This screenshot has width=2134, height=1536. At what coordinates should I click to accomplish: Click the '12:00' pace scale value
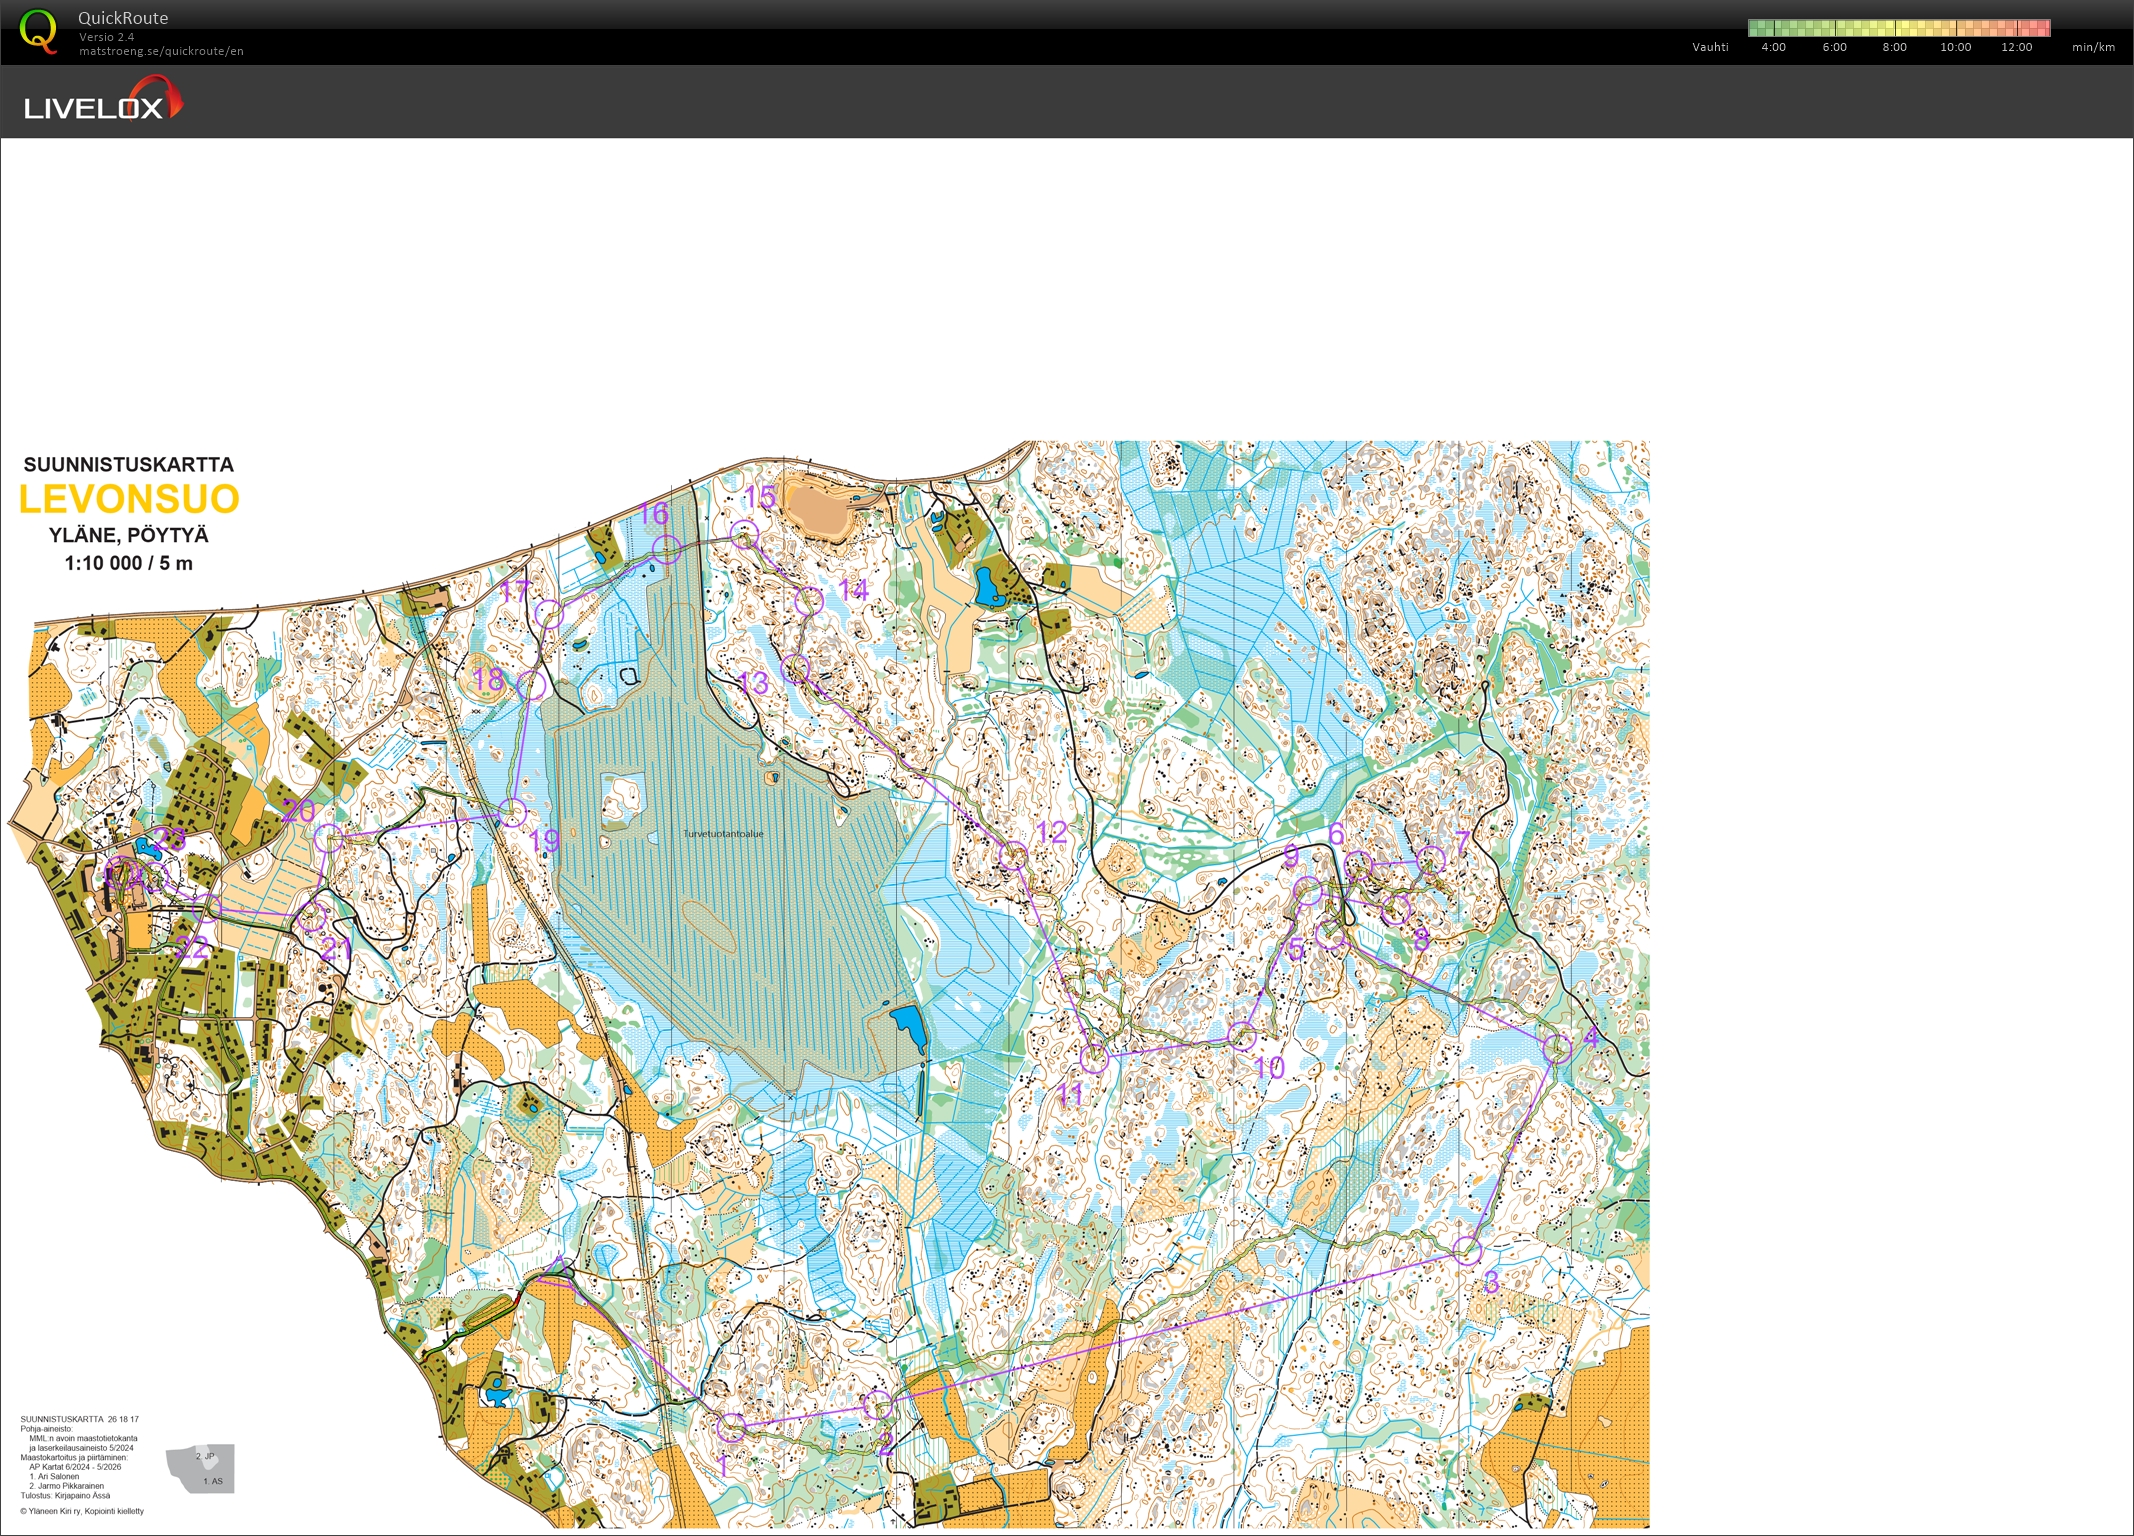pos(2016,47)
